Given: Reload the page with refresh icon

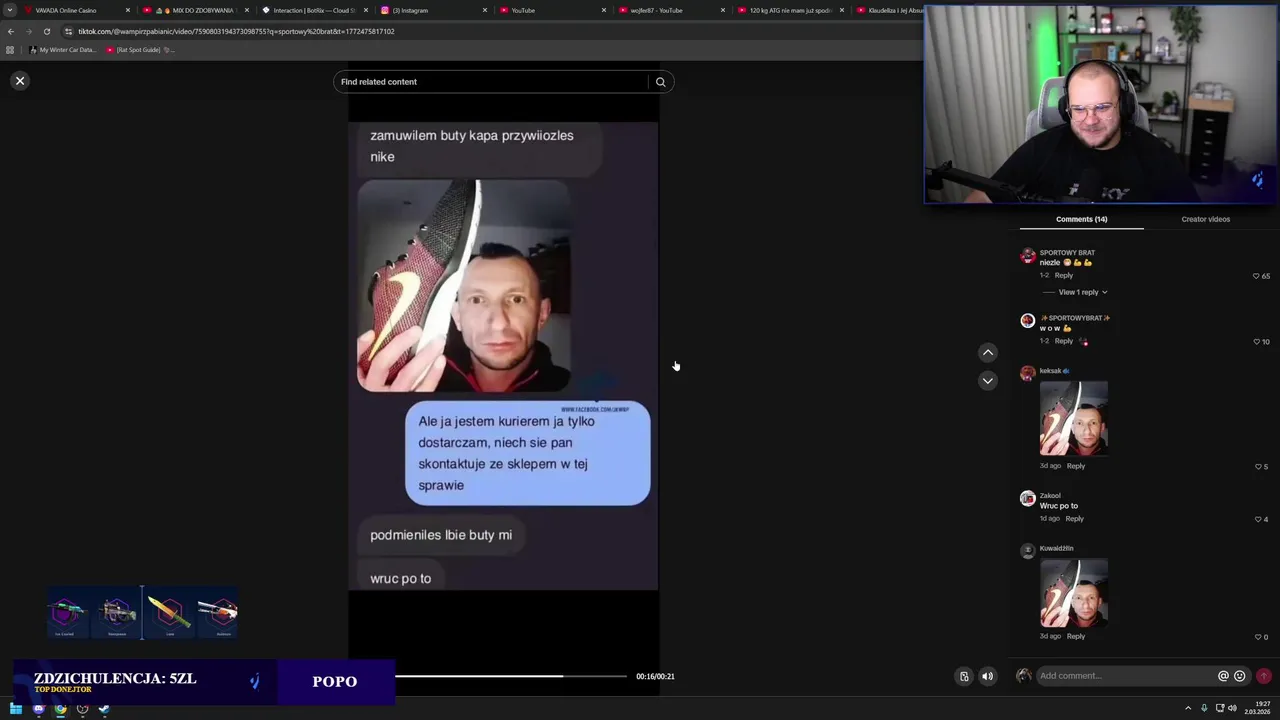Looking at the screenshot, I should click(46, 31).
